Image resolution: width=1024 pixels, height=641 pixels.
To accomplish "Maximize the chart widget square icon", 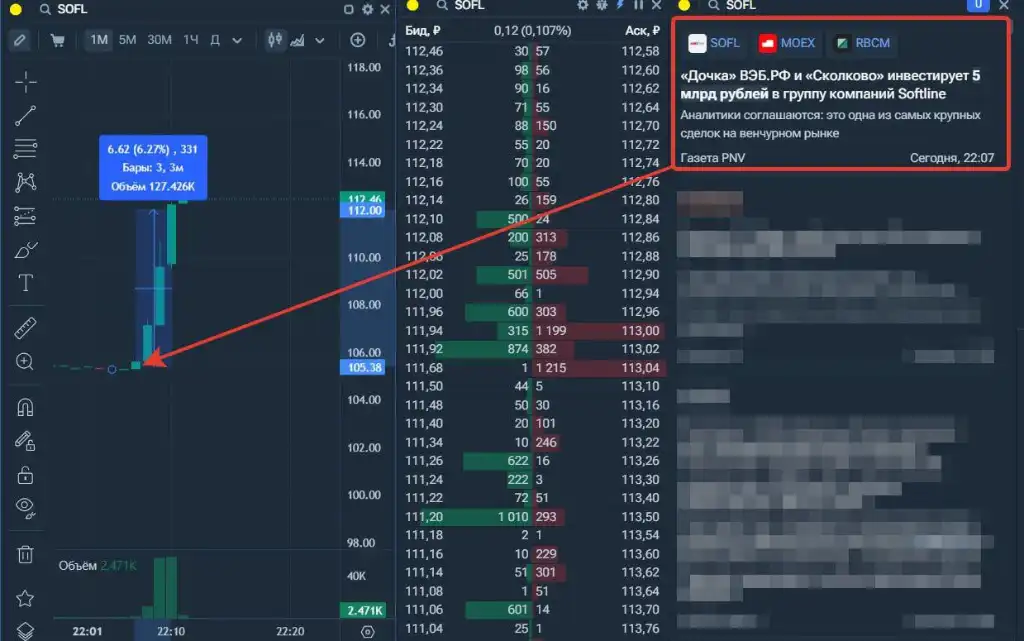I will tap(349, 9).
